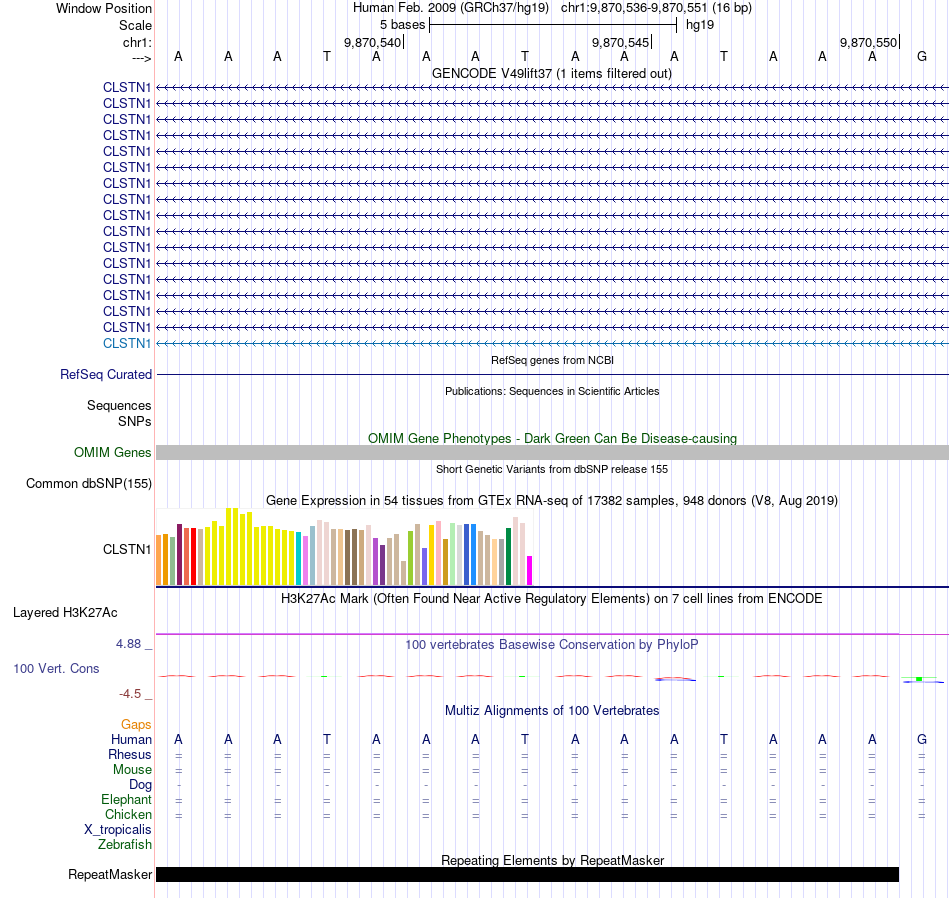The height and width of the screenshot is (898, 950).
Task: Click the GENCODE V49lift37 track title
Action: tap(552, 73)
